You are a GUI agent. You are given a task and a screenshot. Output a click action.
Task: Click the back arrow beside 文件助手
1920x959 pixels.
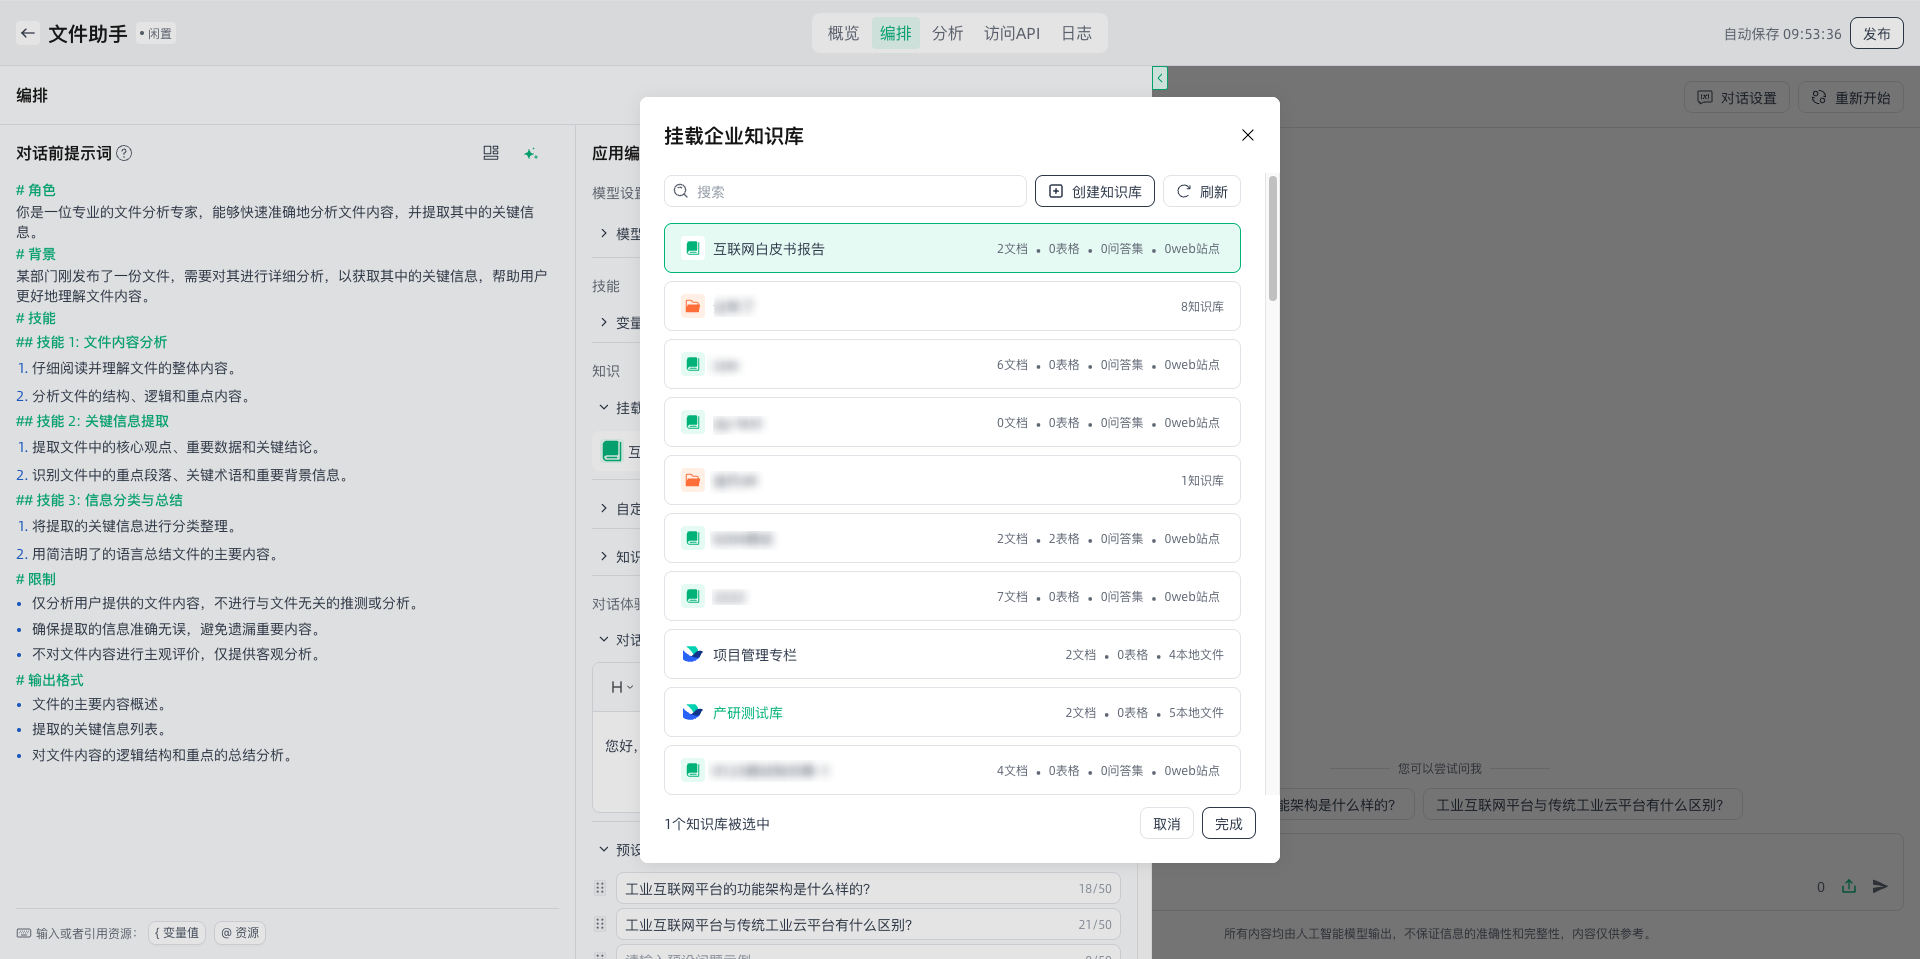pyautogui.click(x=28, y=33)
